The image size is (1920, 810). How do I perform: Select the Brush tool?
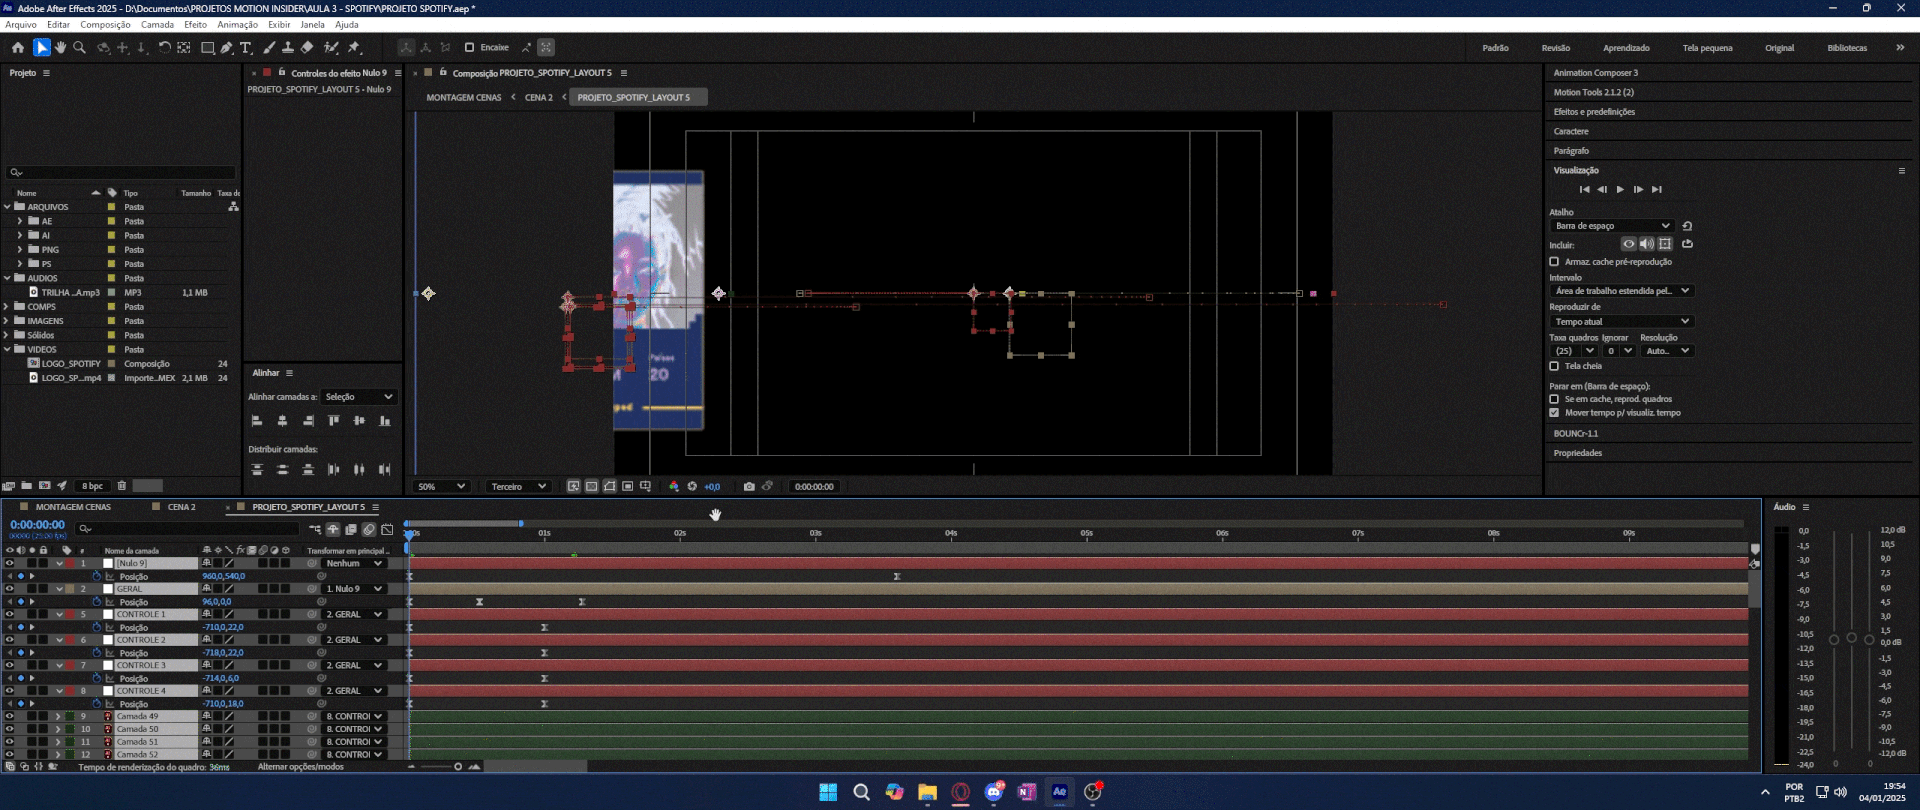[x=269, y=47]
